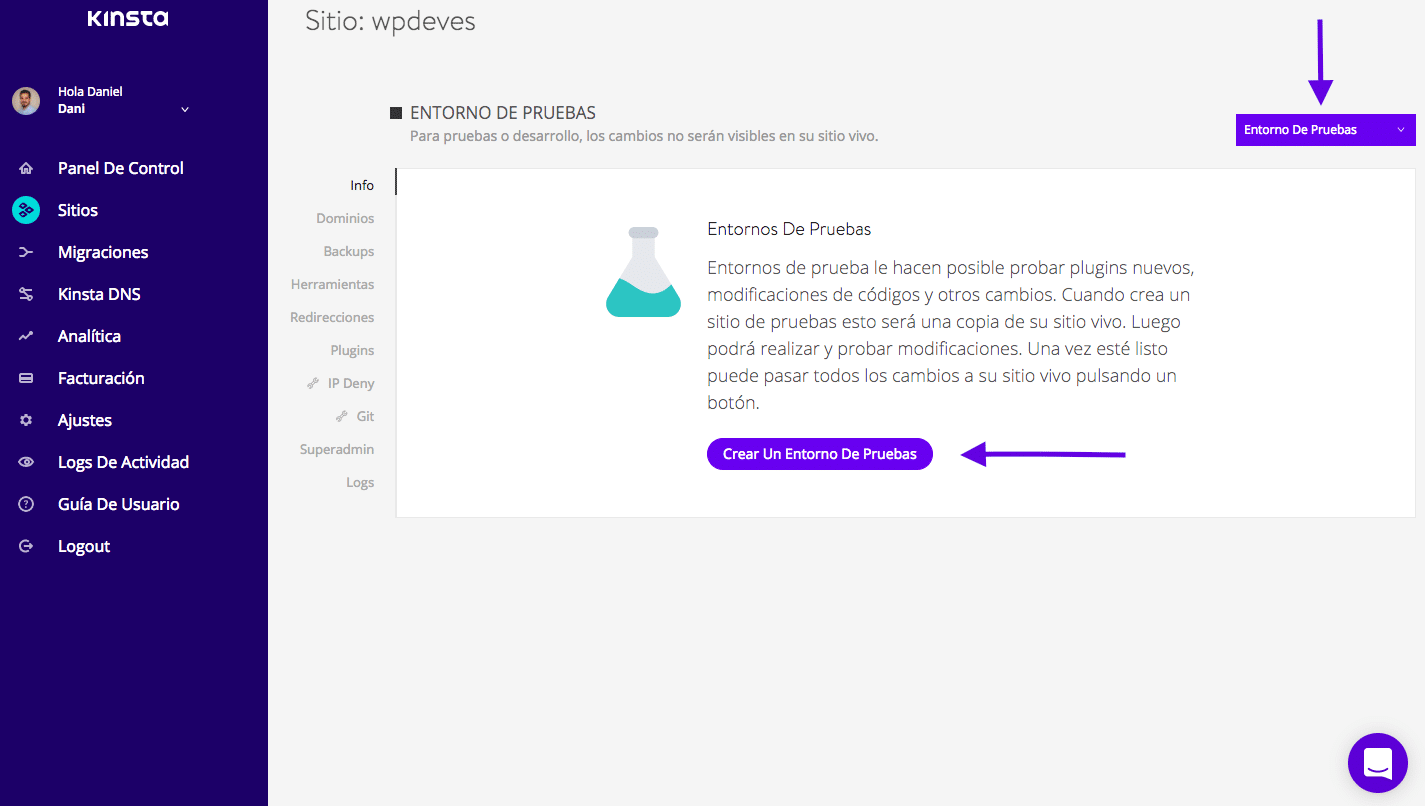The width and height of the screenshot is (1425, 806).
Task: Expand the Hola Daniel account menu
Action: [184, 109]
